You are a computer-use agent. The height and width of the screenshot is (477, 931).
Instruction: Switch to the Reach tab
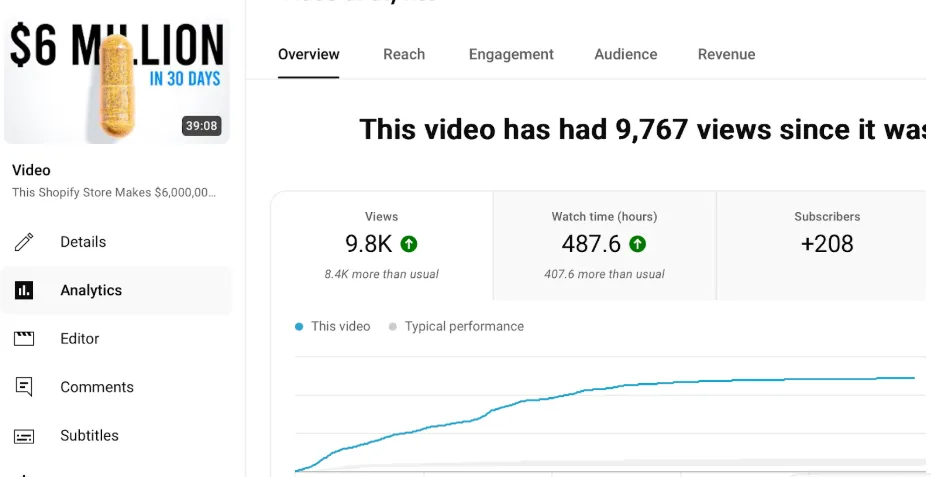[x=404, y=55]
